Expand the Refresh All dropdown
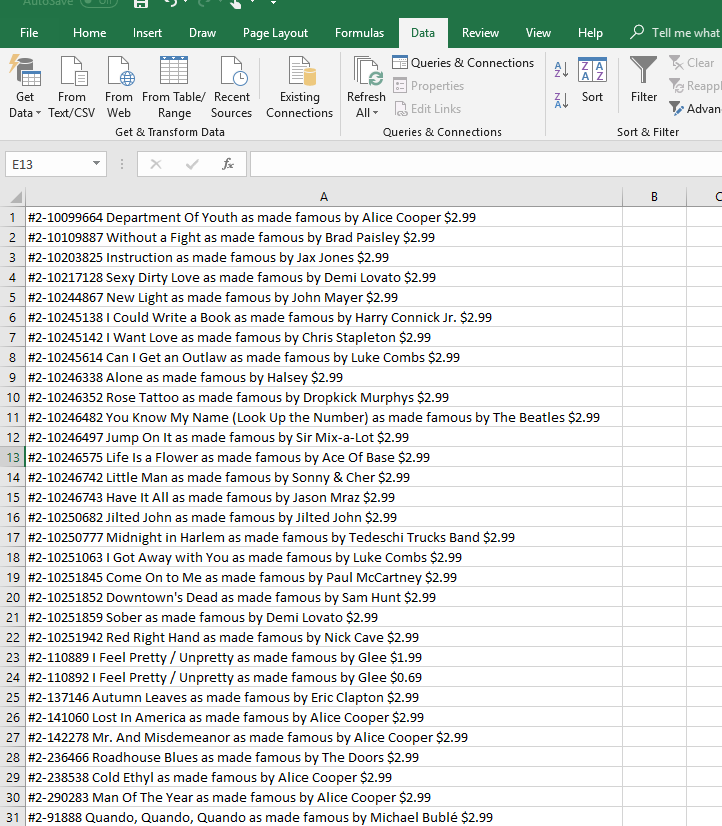 coord(366,112)
